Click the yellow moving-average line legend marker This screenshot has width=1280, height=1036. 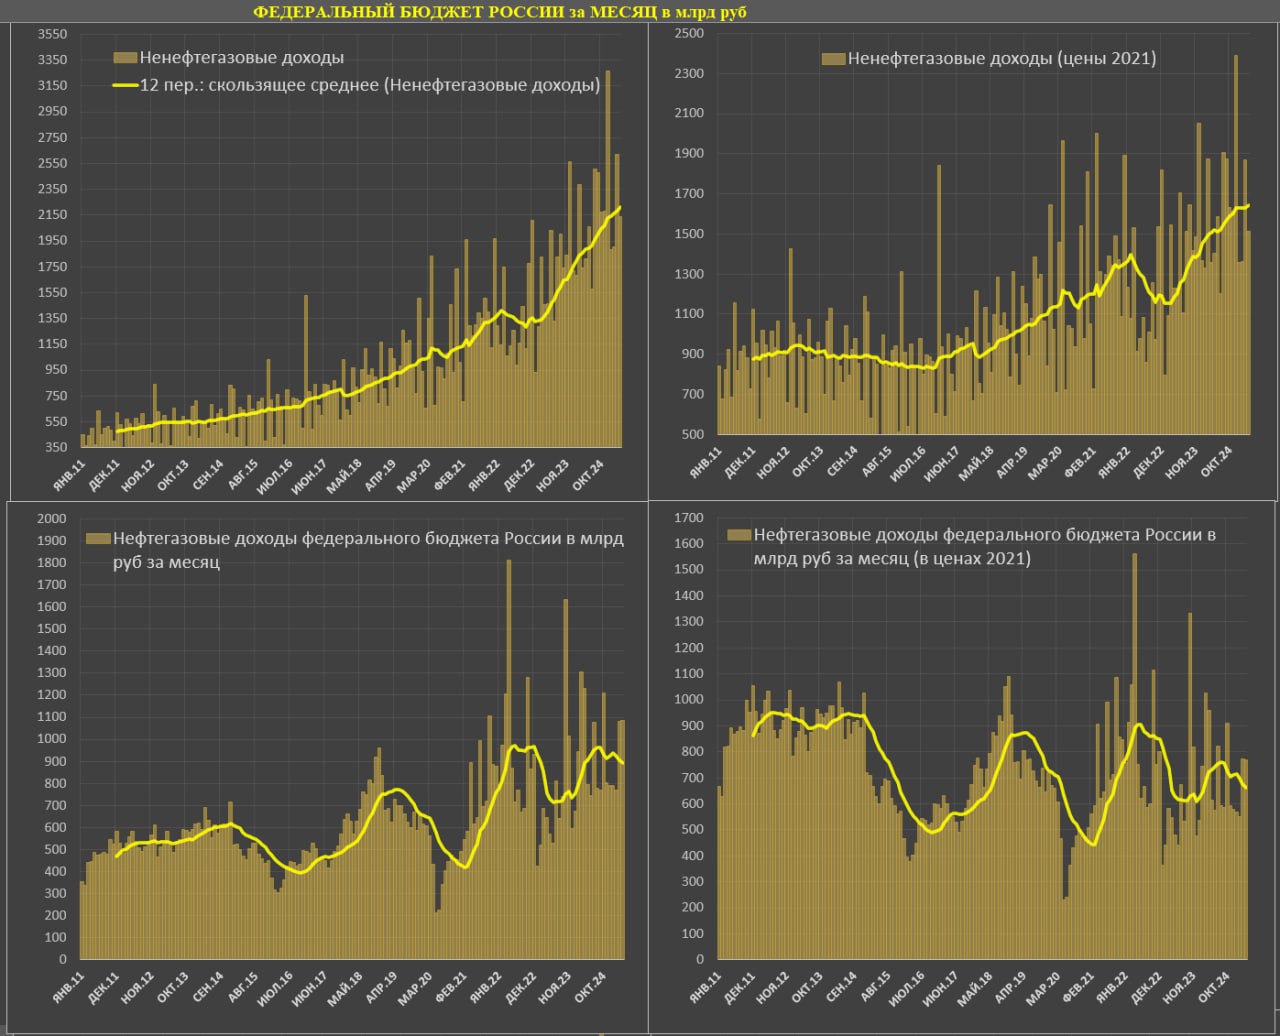tap(125, 86)
